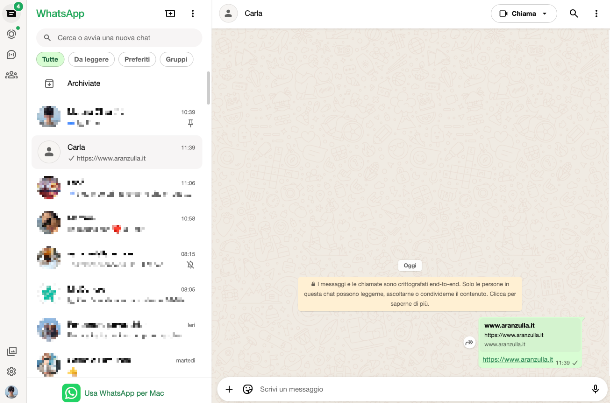The width and height of the screenshot is (610, 403).
Task: Open Settings gear in sidebar
Action: click(x=11, y=371)
